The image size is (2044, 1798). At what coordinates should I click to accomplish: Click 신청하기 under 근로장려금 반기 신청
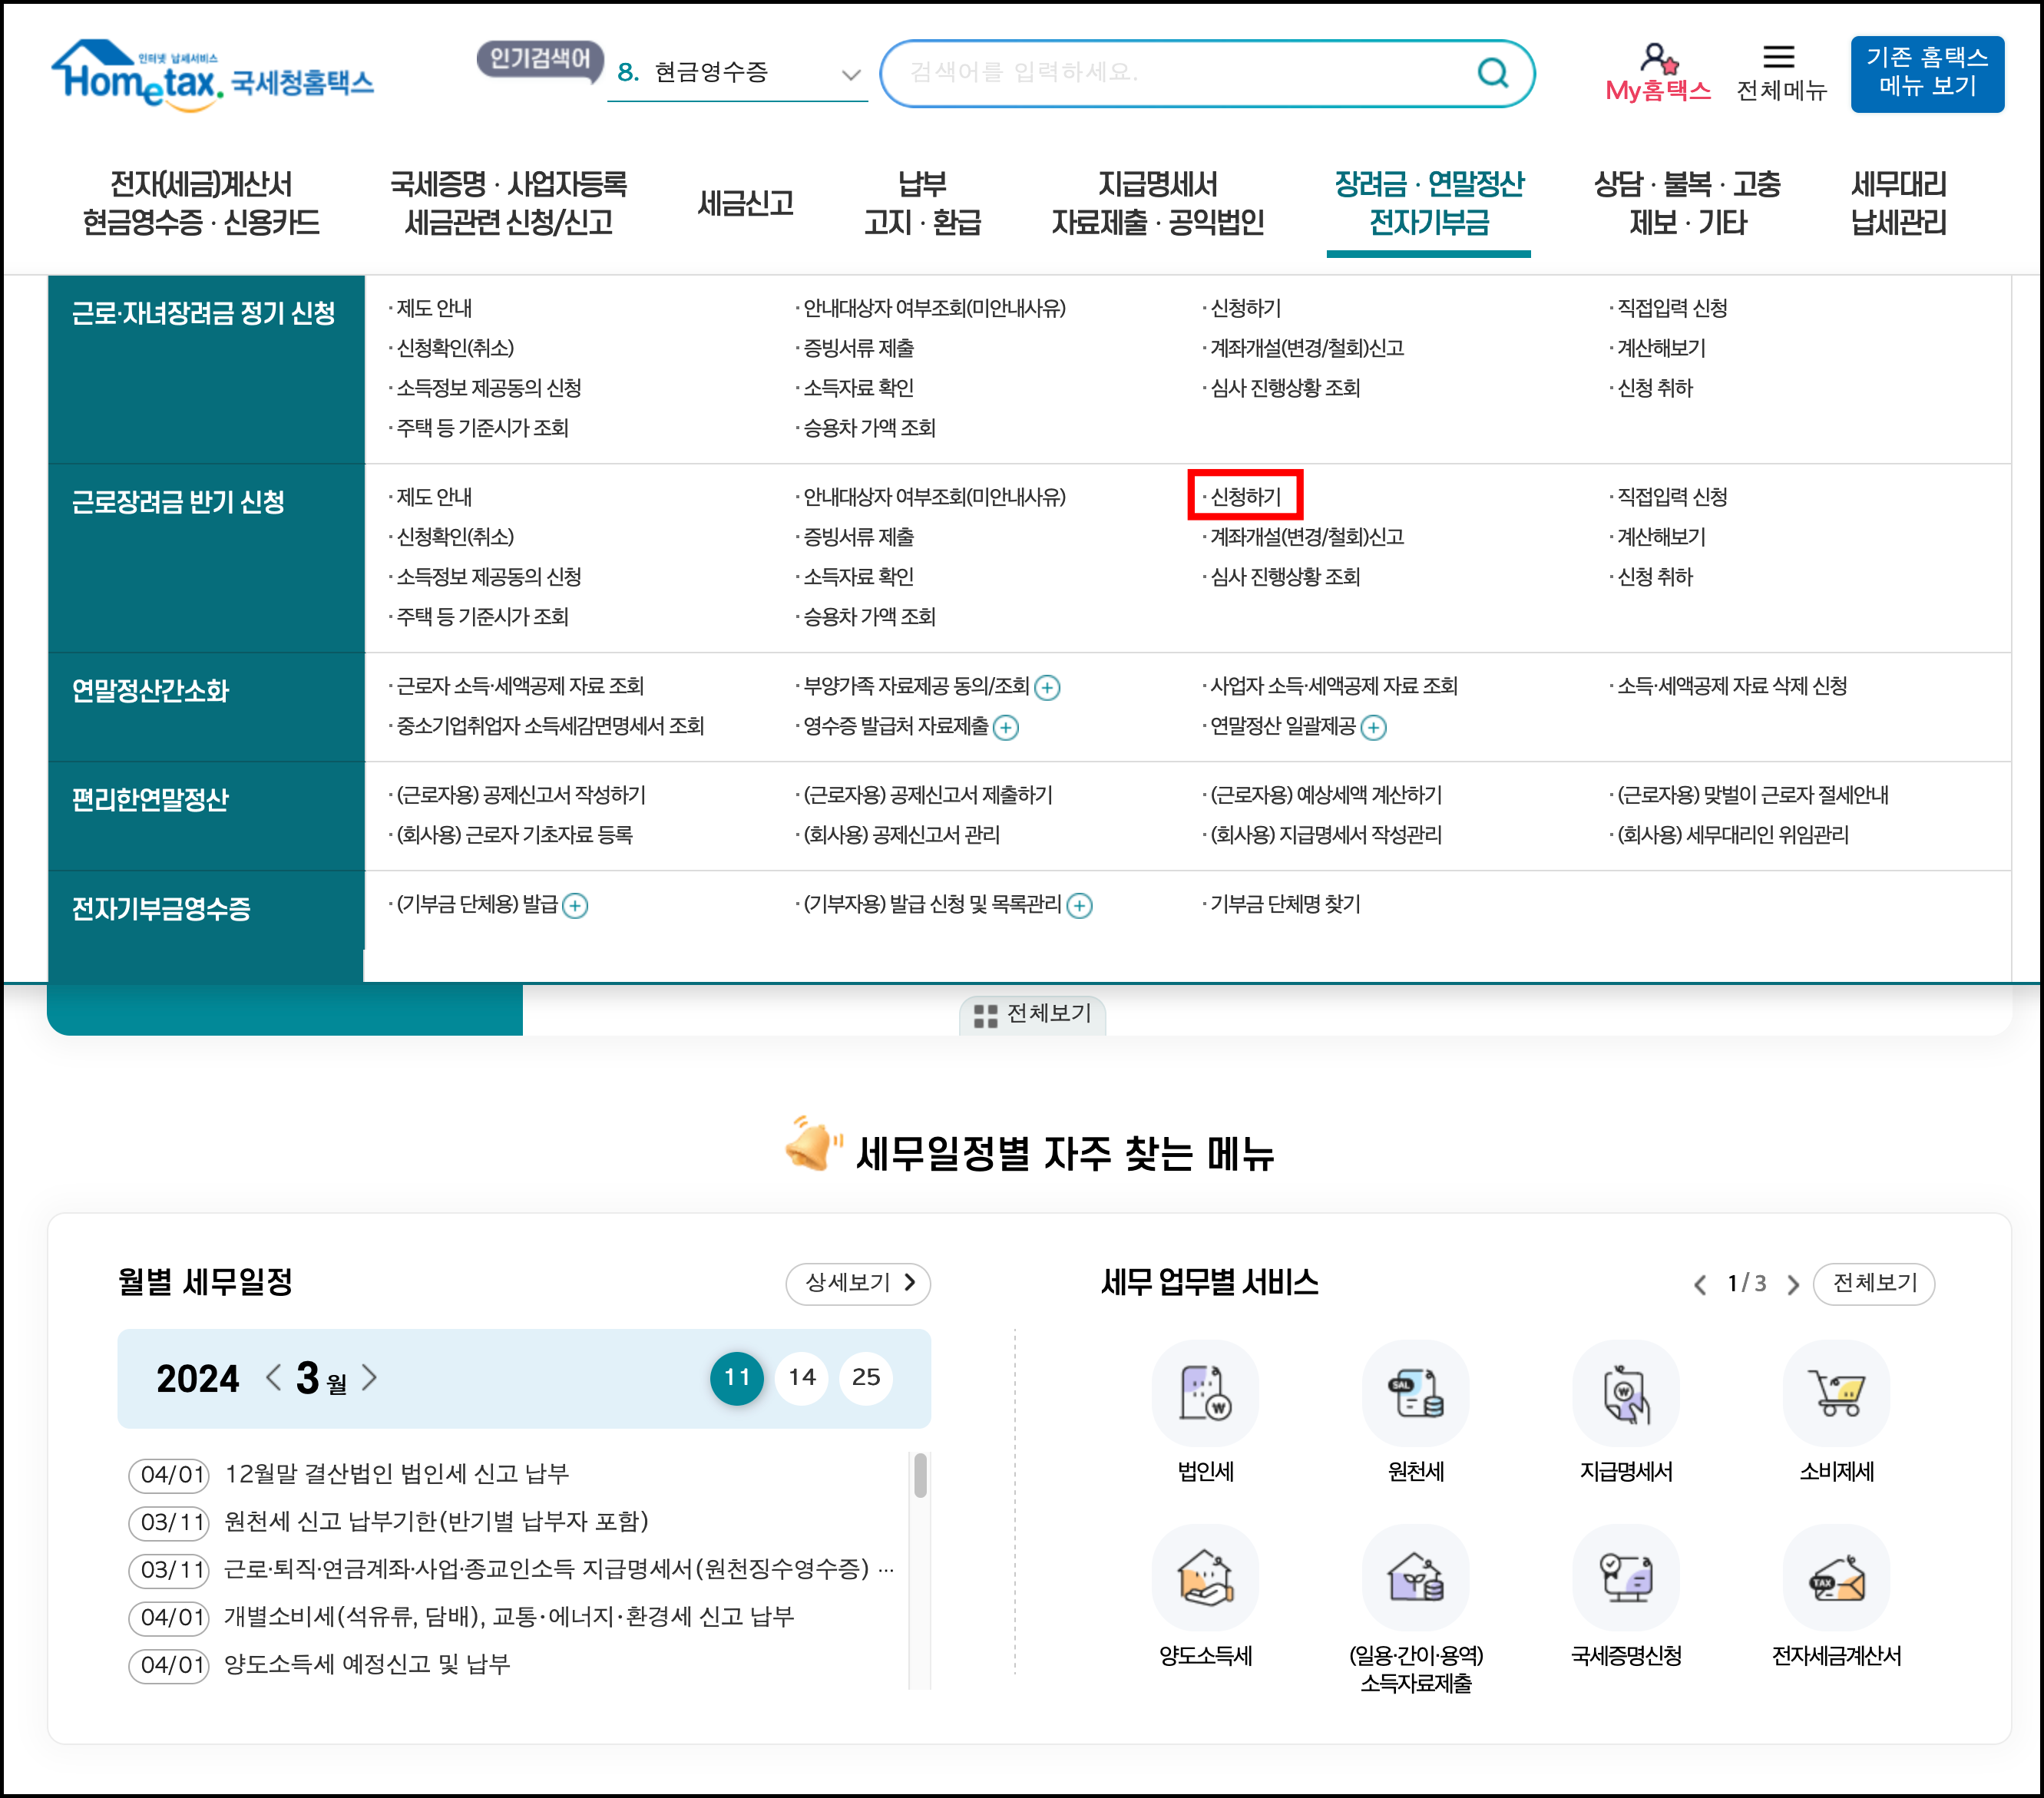pos(1244,497)
